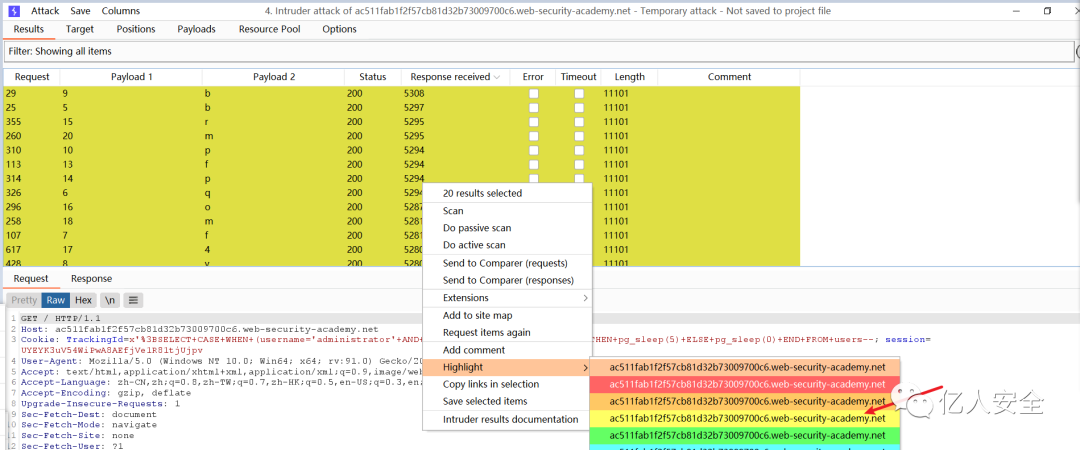This screenshot has width=1080, height=450.
Task: Tick the Timeout checkbox for request 355
Action: (579, 122)
